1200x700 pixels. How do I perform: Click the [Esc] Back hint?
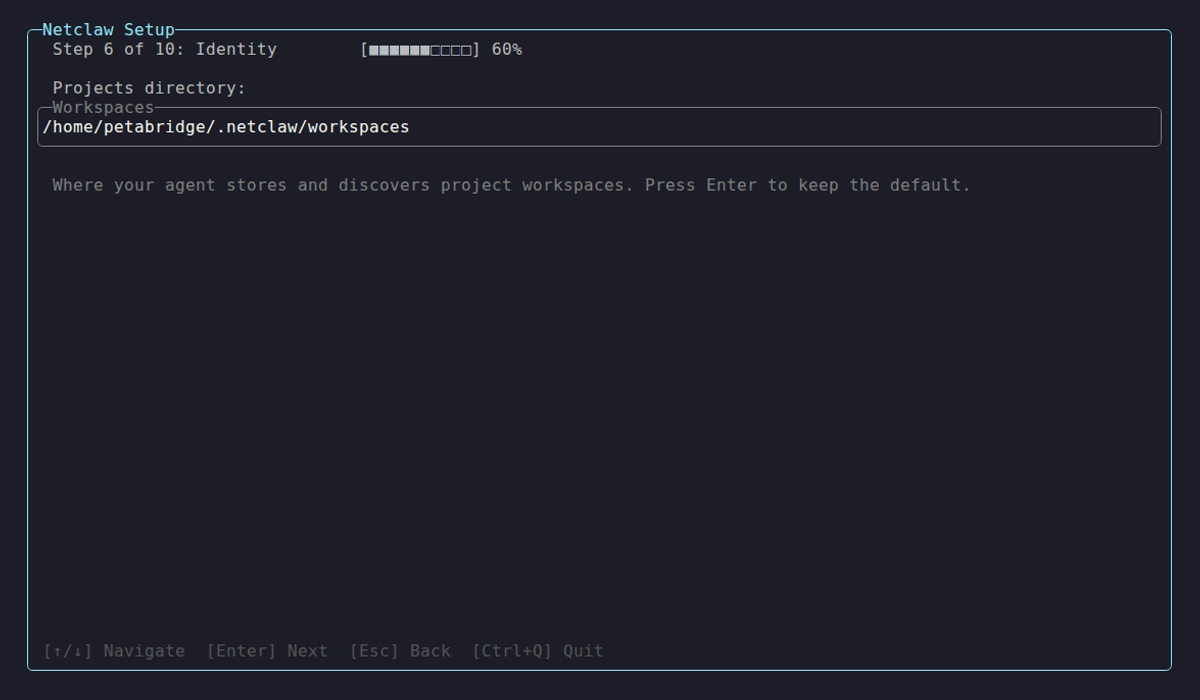(400, 651)
